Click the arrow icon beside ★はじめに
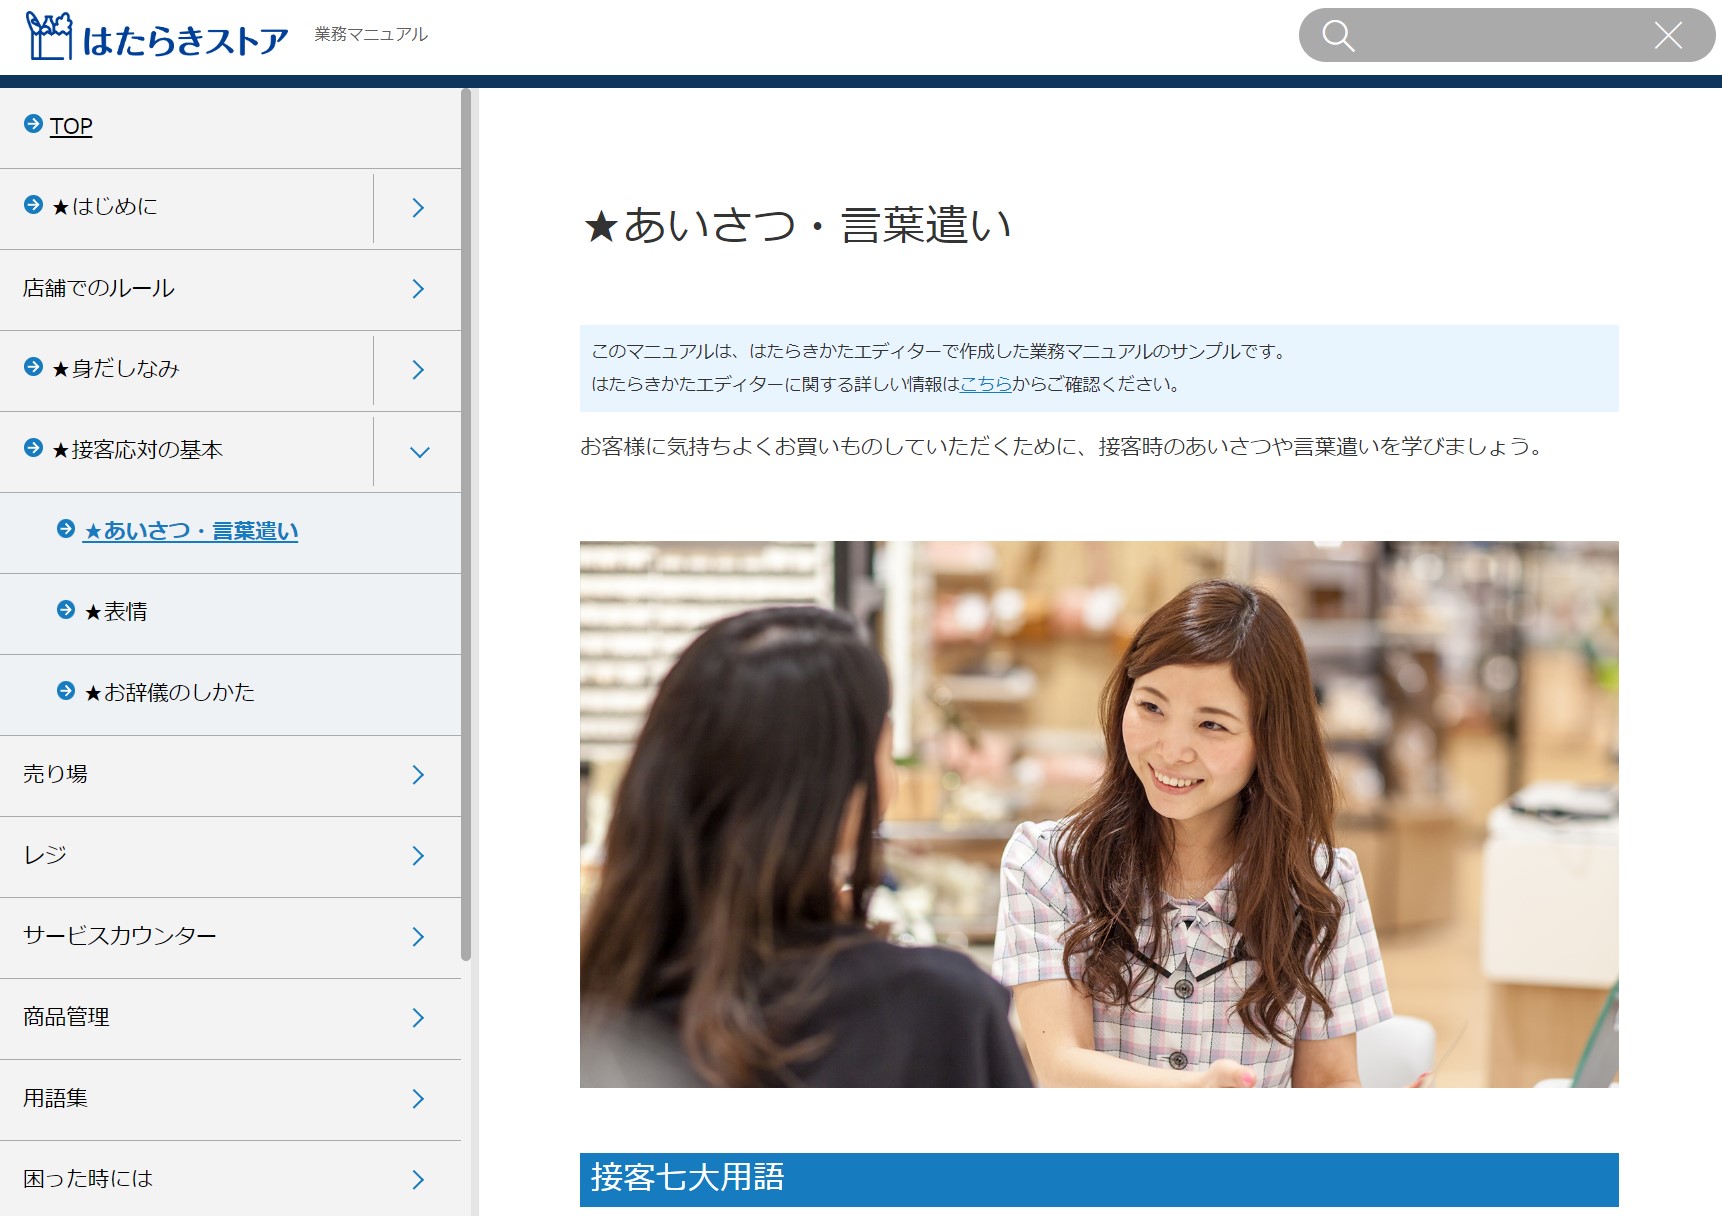 [x=33, y=205]
